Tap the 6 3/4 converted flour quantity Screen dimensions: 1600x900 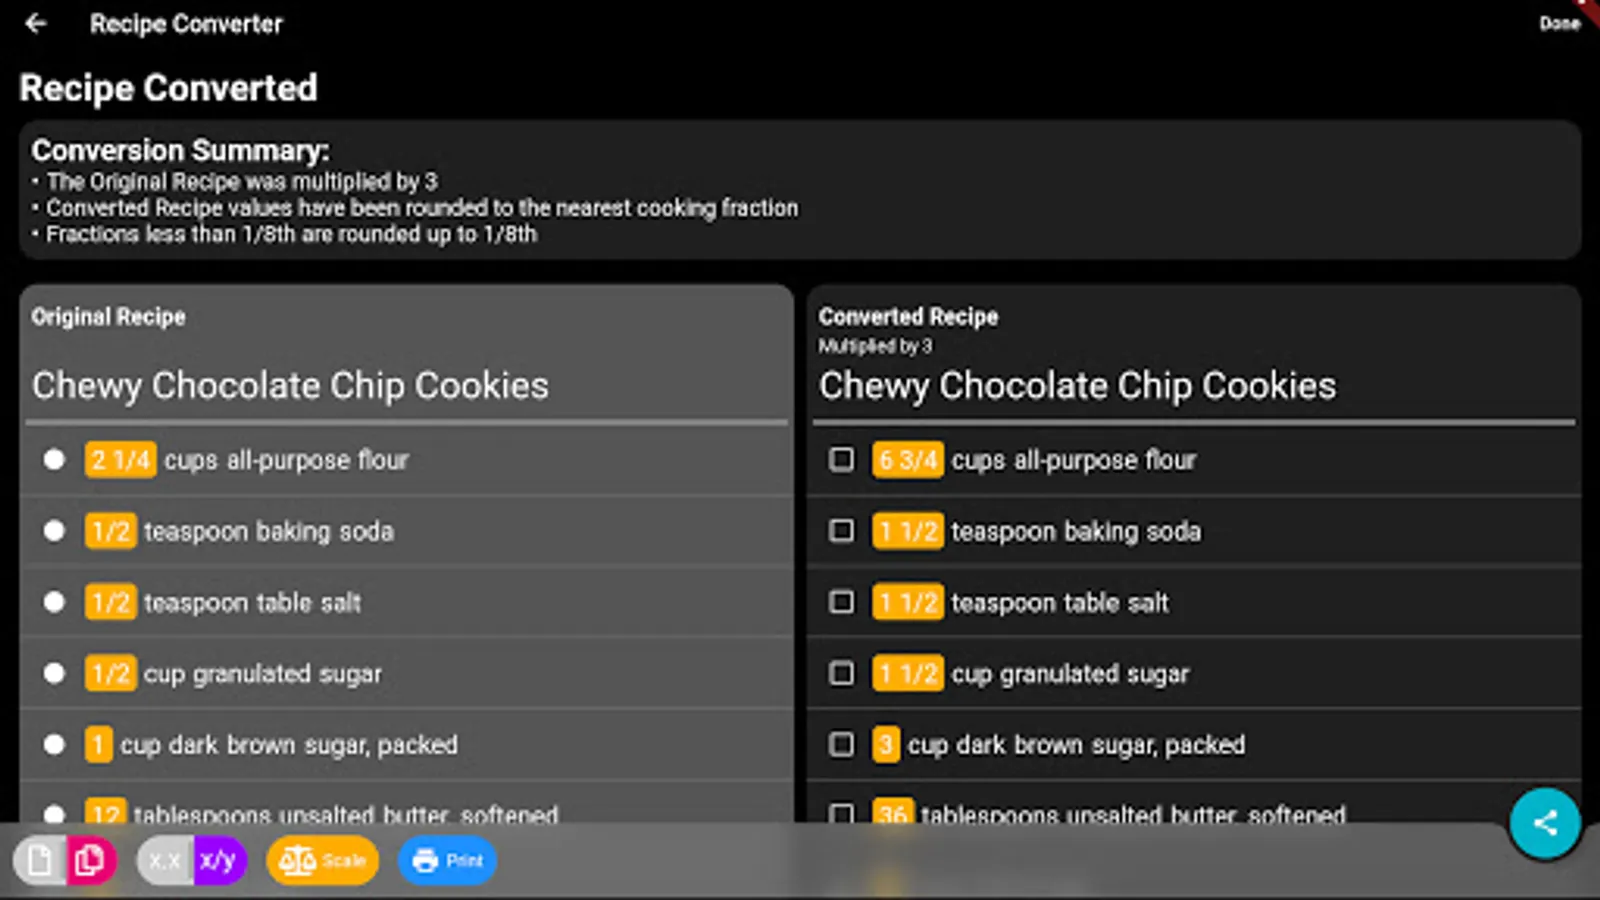point(907,460)
